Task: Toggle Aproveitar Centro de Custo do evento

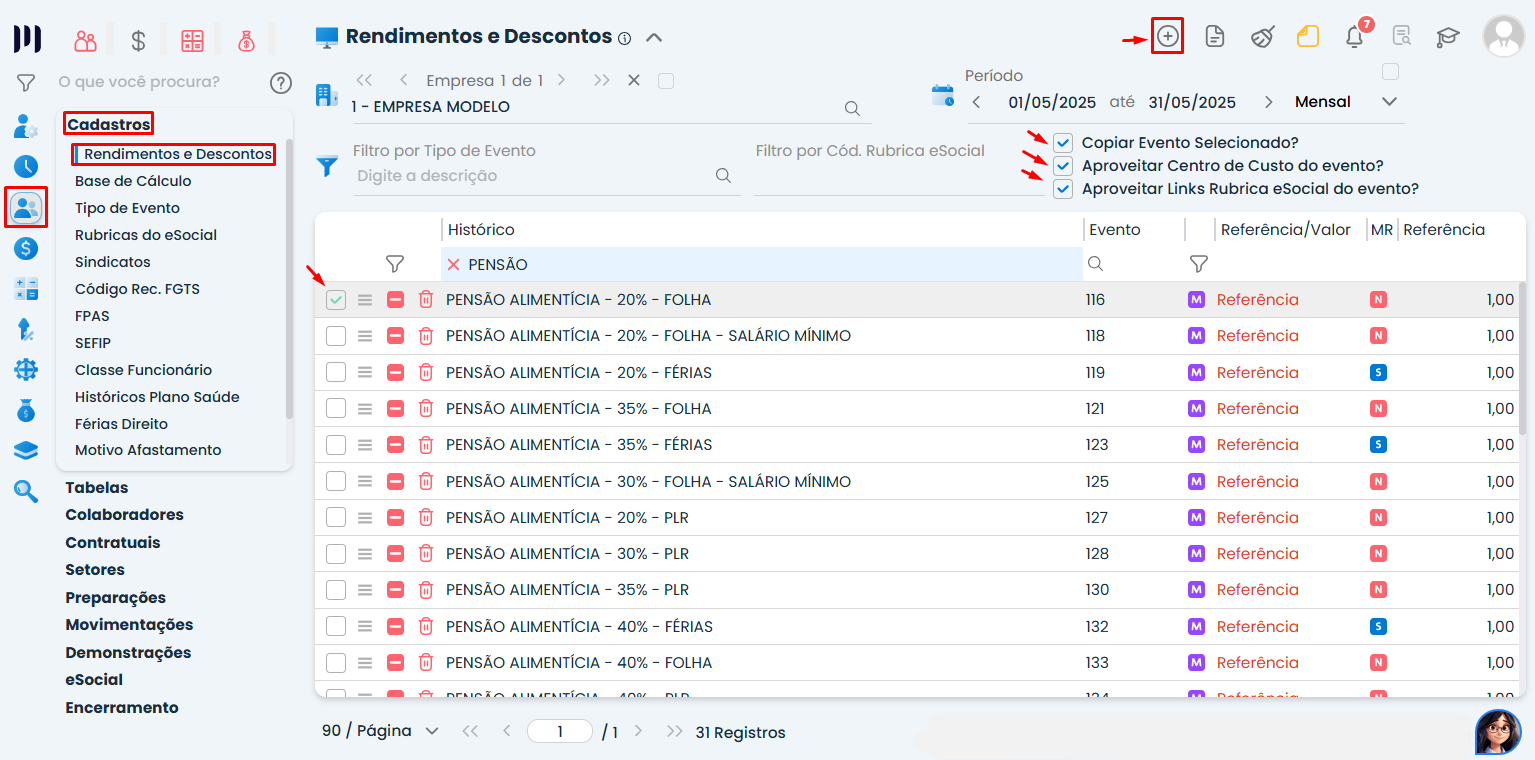Action: pyautogui.click(x=1063, y=166)
